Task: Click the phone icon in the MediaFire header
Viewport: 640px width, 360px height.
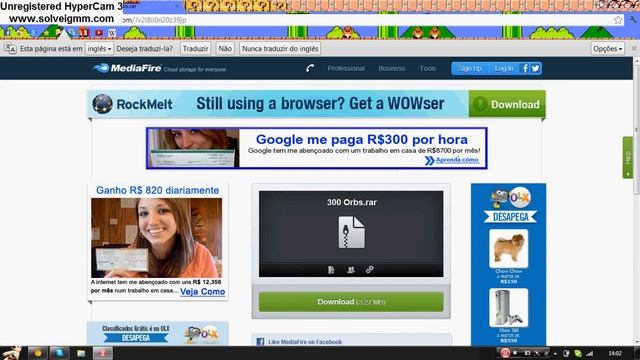Action: coord(310,68)
